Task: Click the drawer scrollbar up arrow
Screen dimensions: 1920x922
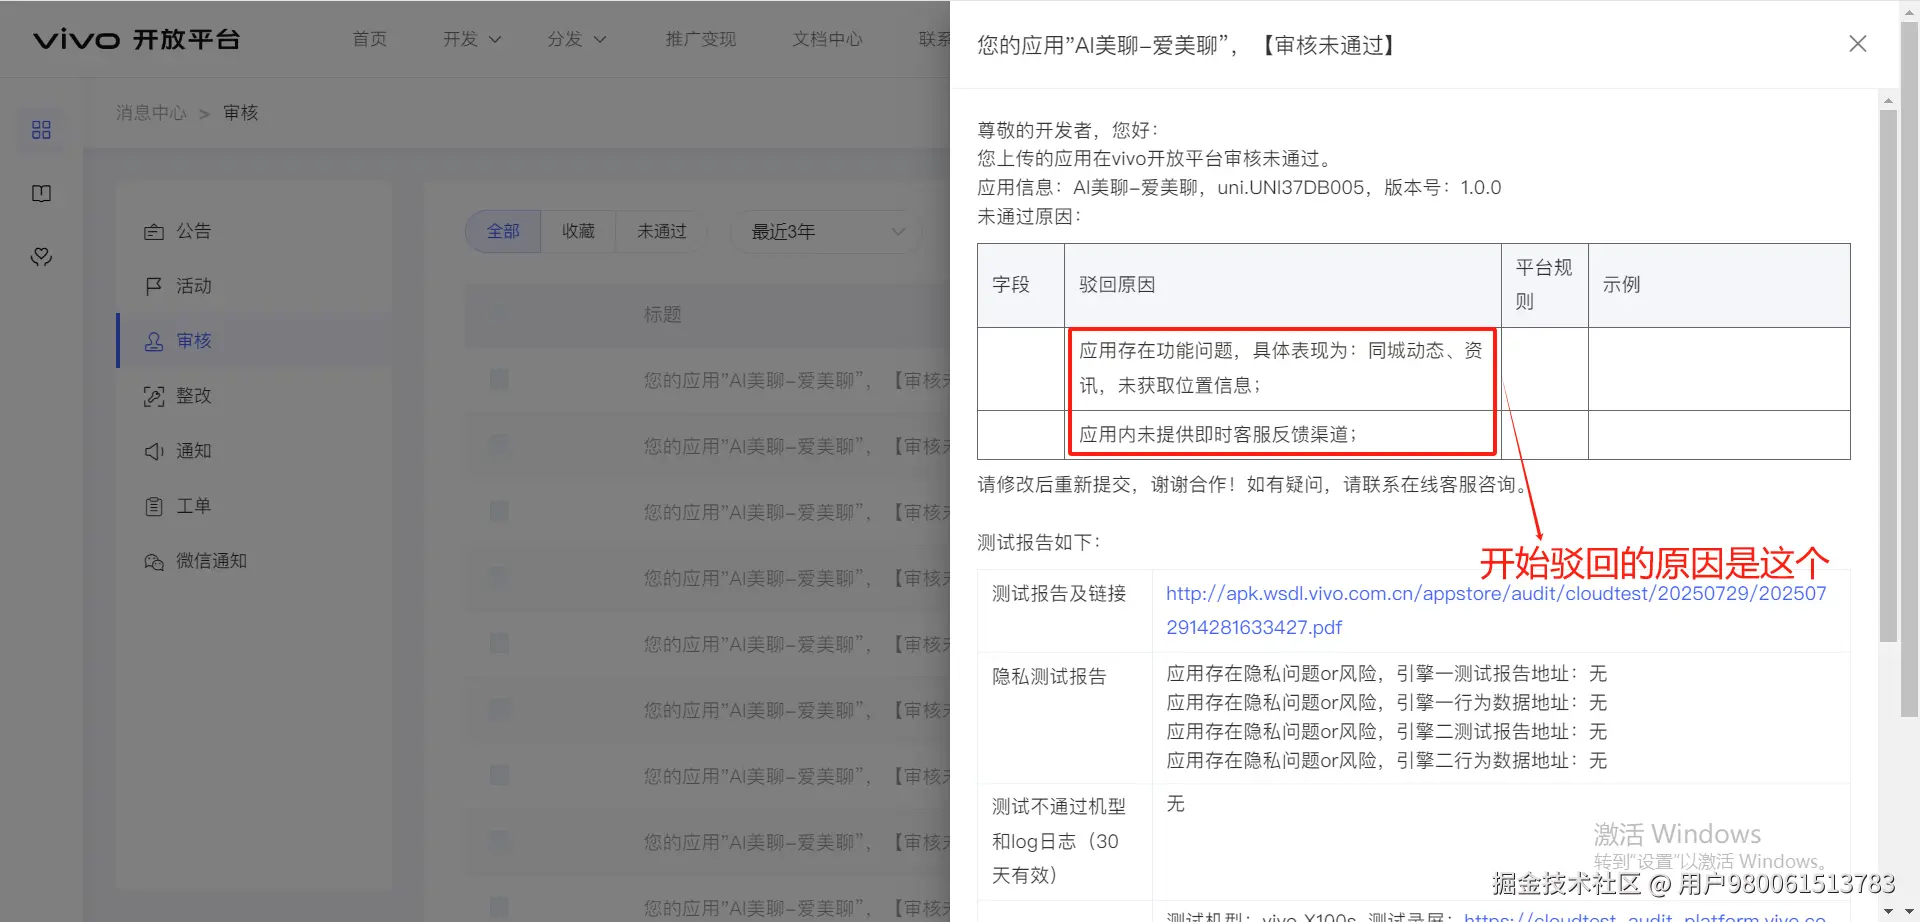Action: point(1888,101)
